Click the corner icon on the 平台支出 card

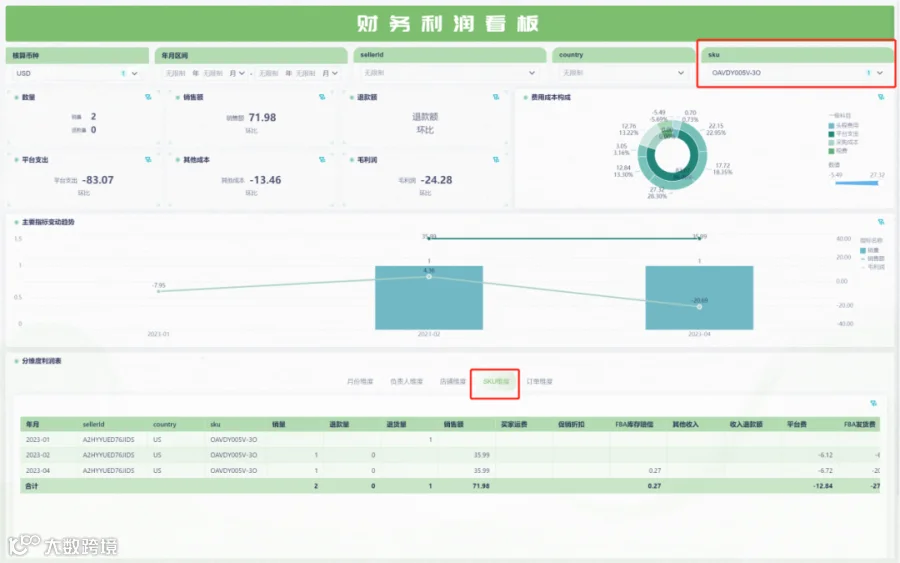pos(148,160)
